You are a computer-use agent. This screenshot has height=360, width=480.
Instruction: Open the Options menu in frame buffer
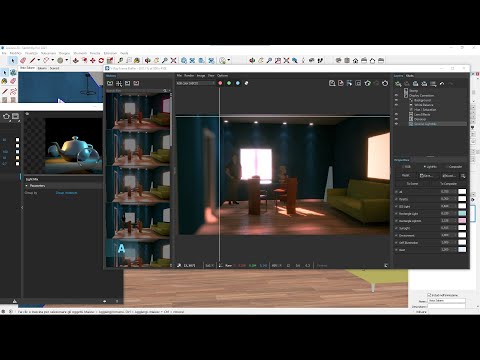(x=222, y=76)
